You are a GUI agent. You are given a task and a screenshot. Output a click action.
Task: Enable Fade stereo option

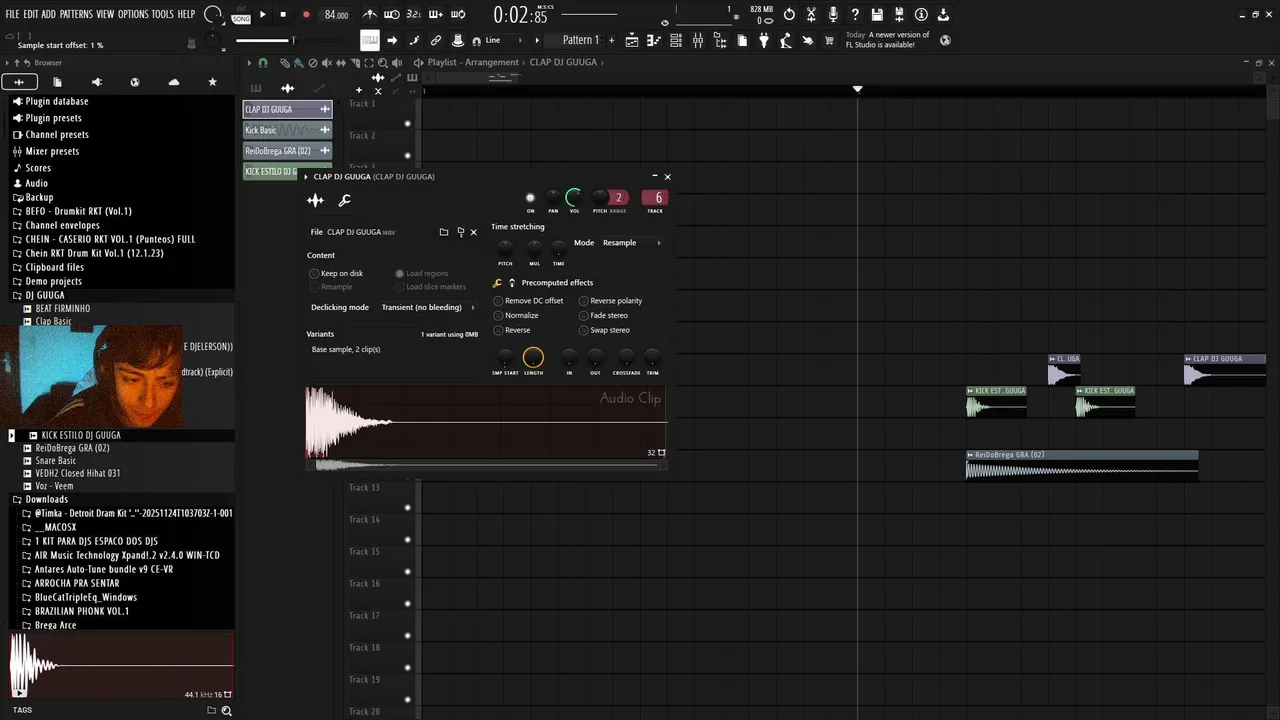604,315
